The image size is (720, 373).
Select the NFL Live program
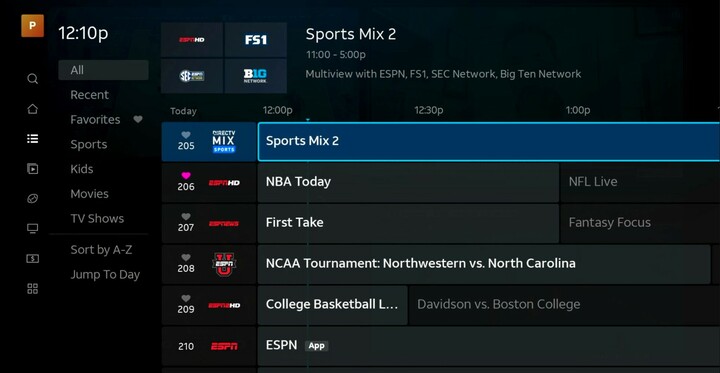click(x=640, y=182)
